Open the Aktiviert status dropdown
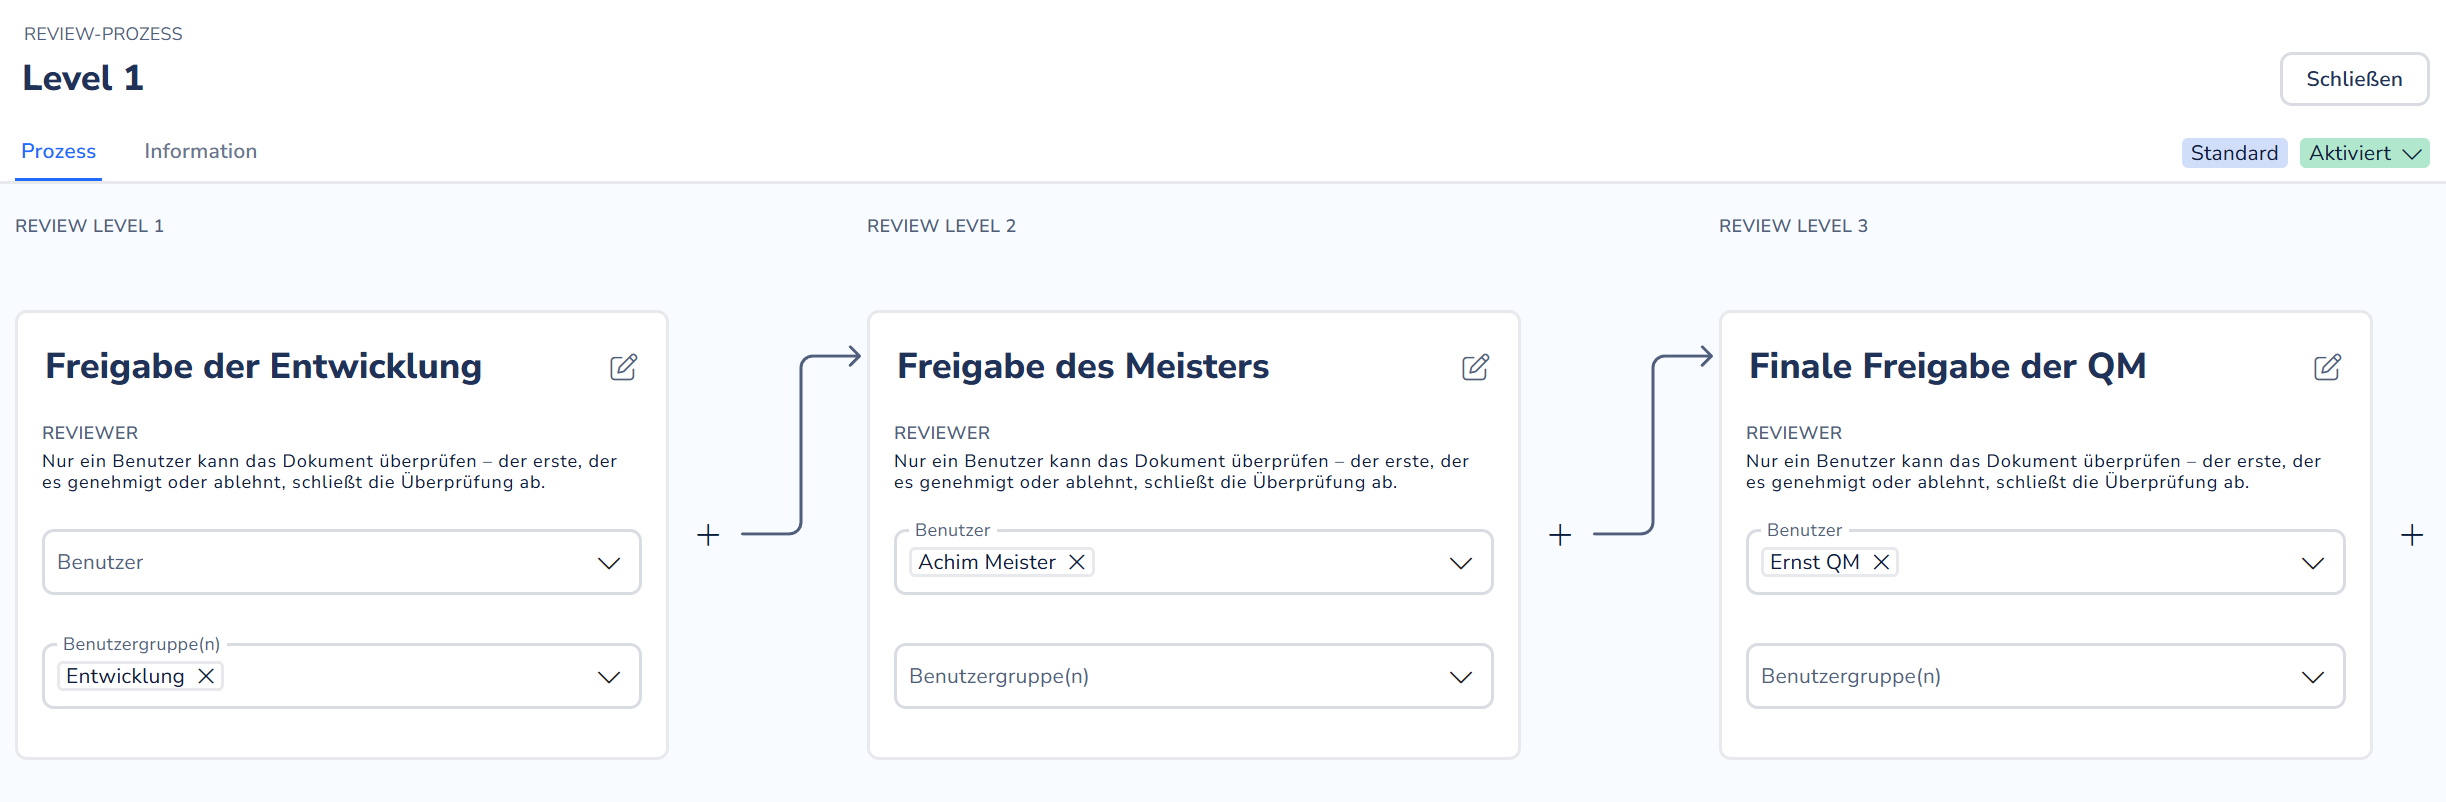Screen dimensions: 2446x802 click(2364, 153)
